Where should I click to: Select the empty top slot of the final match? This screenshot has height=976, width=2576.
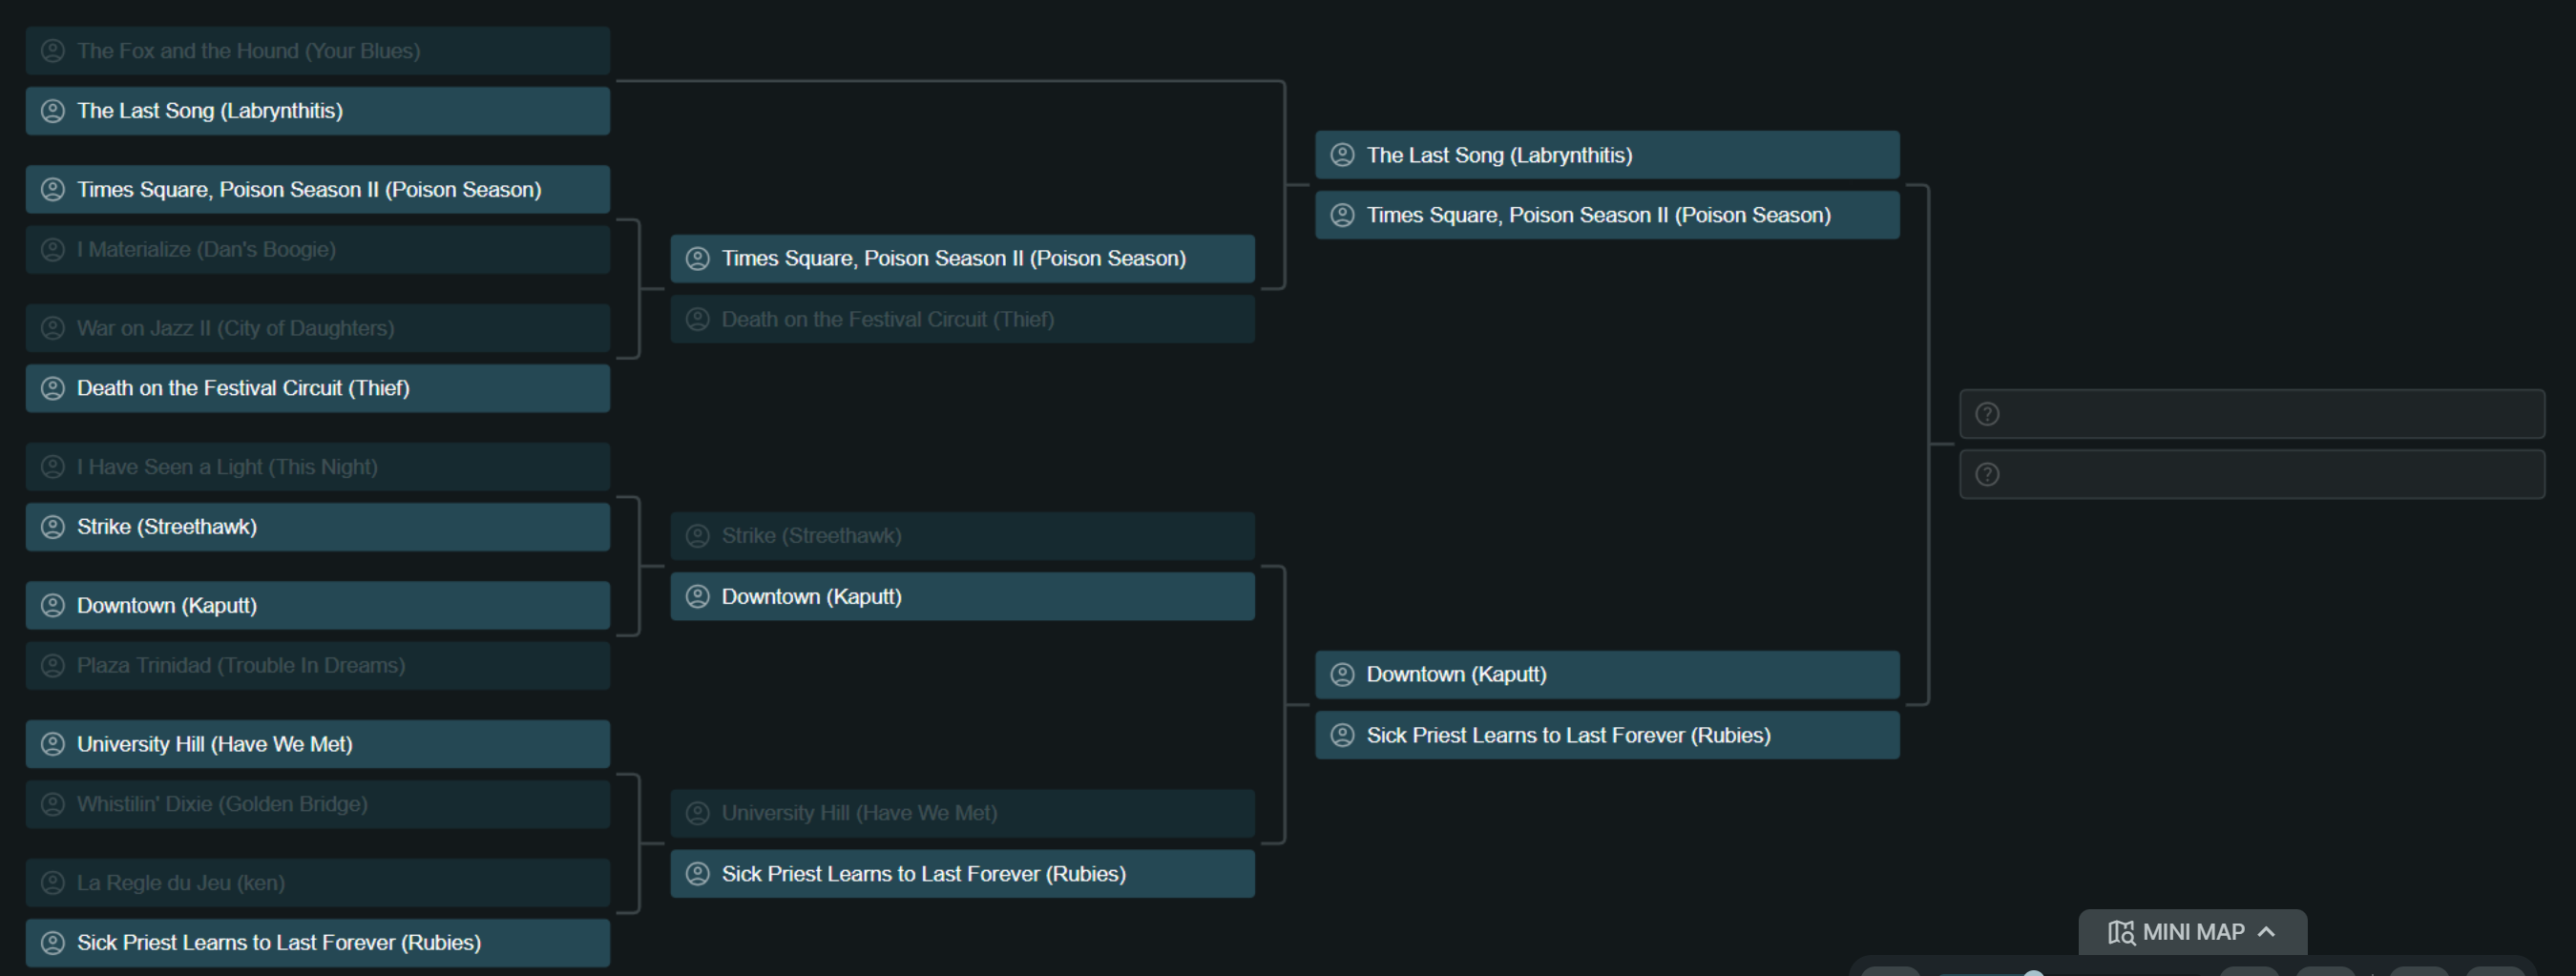(2252, 414)
